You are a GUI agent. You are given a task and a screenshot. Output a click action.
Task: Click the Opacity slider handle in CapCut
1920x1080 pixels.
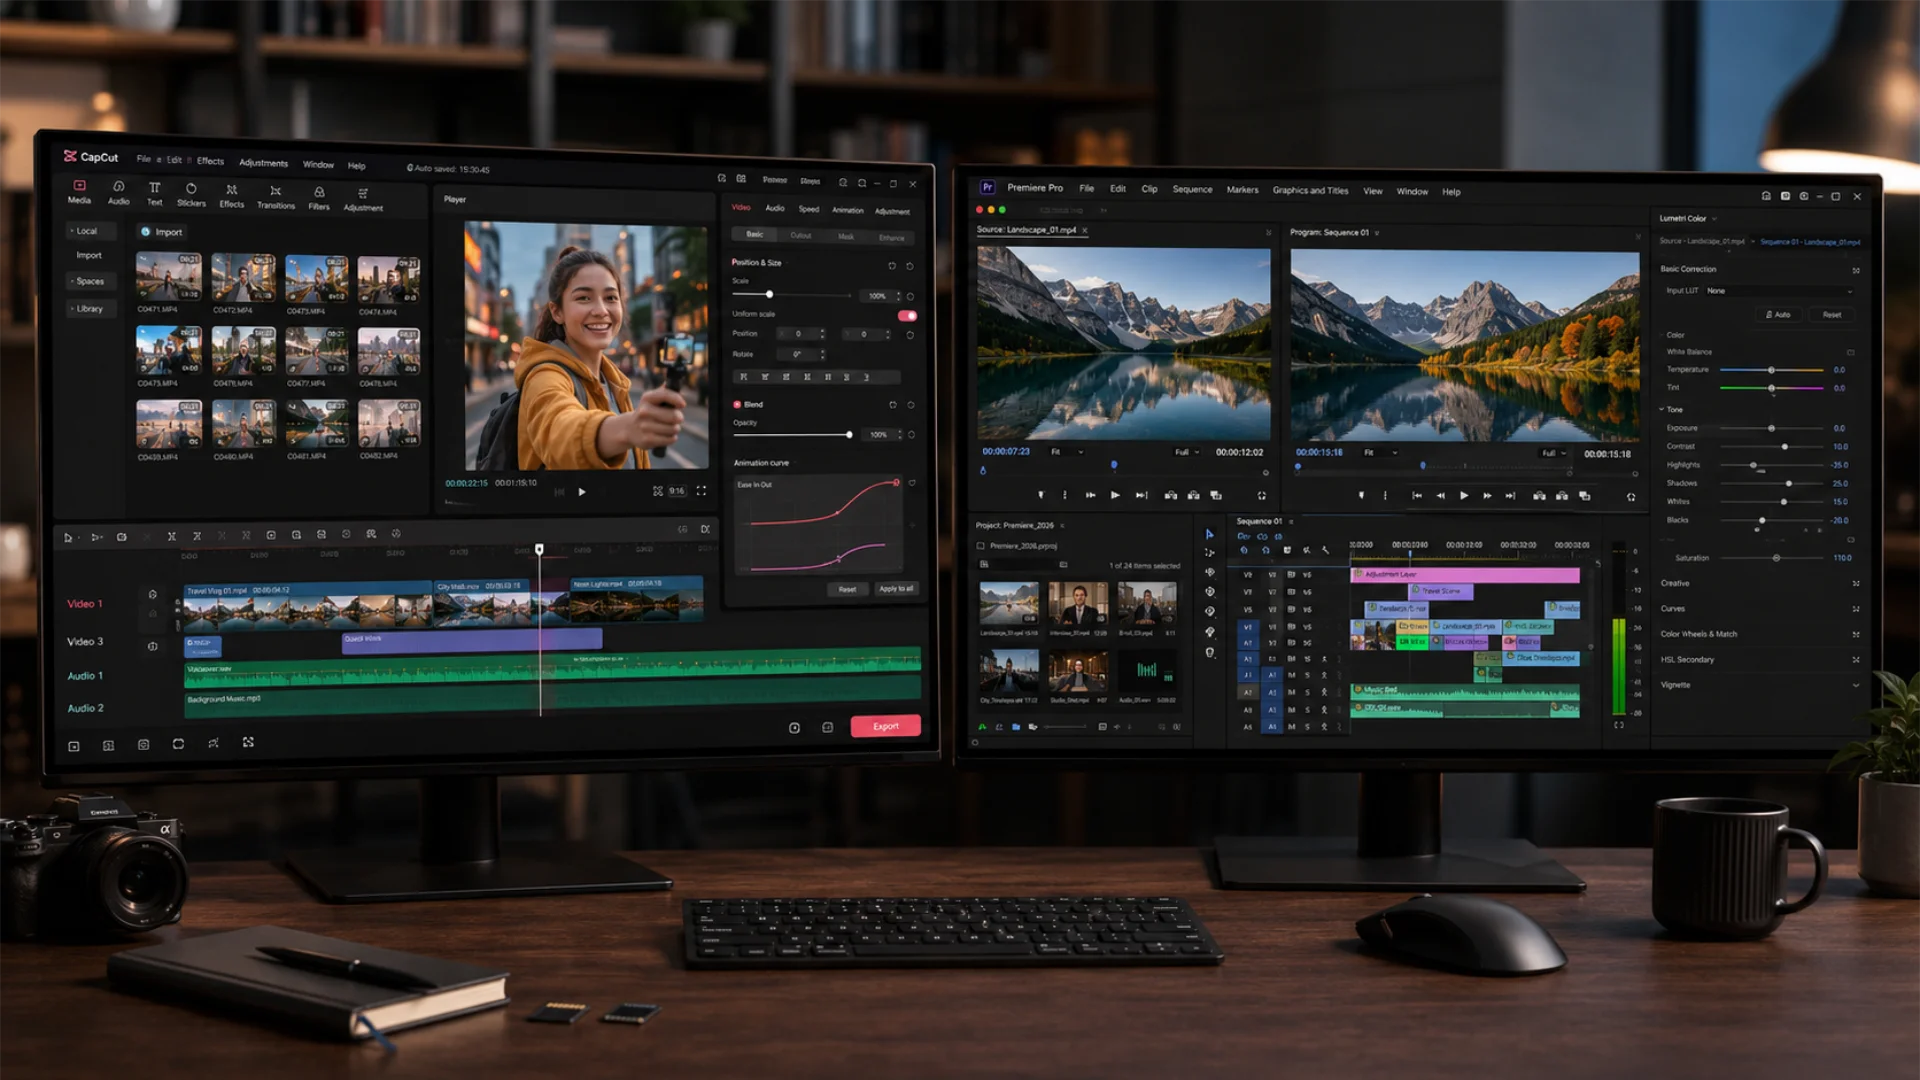point(849,435)
